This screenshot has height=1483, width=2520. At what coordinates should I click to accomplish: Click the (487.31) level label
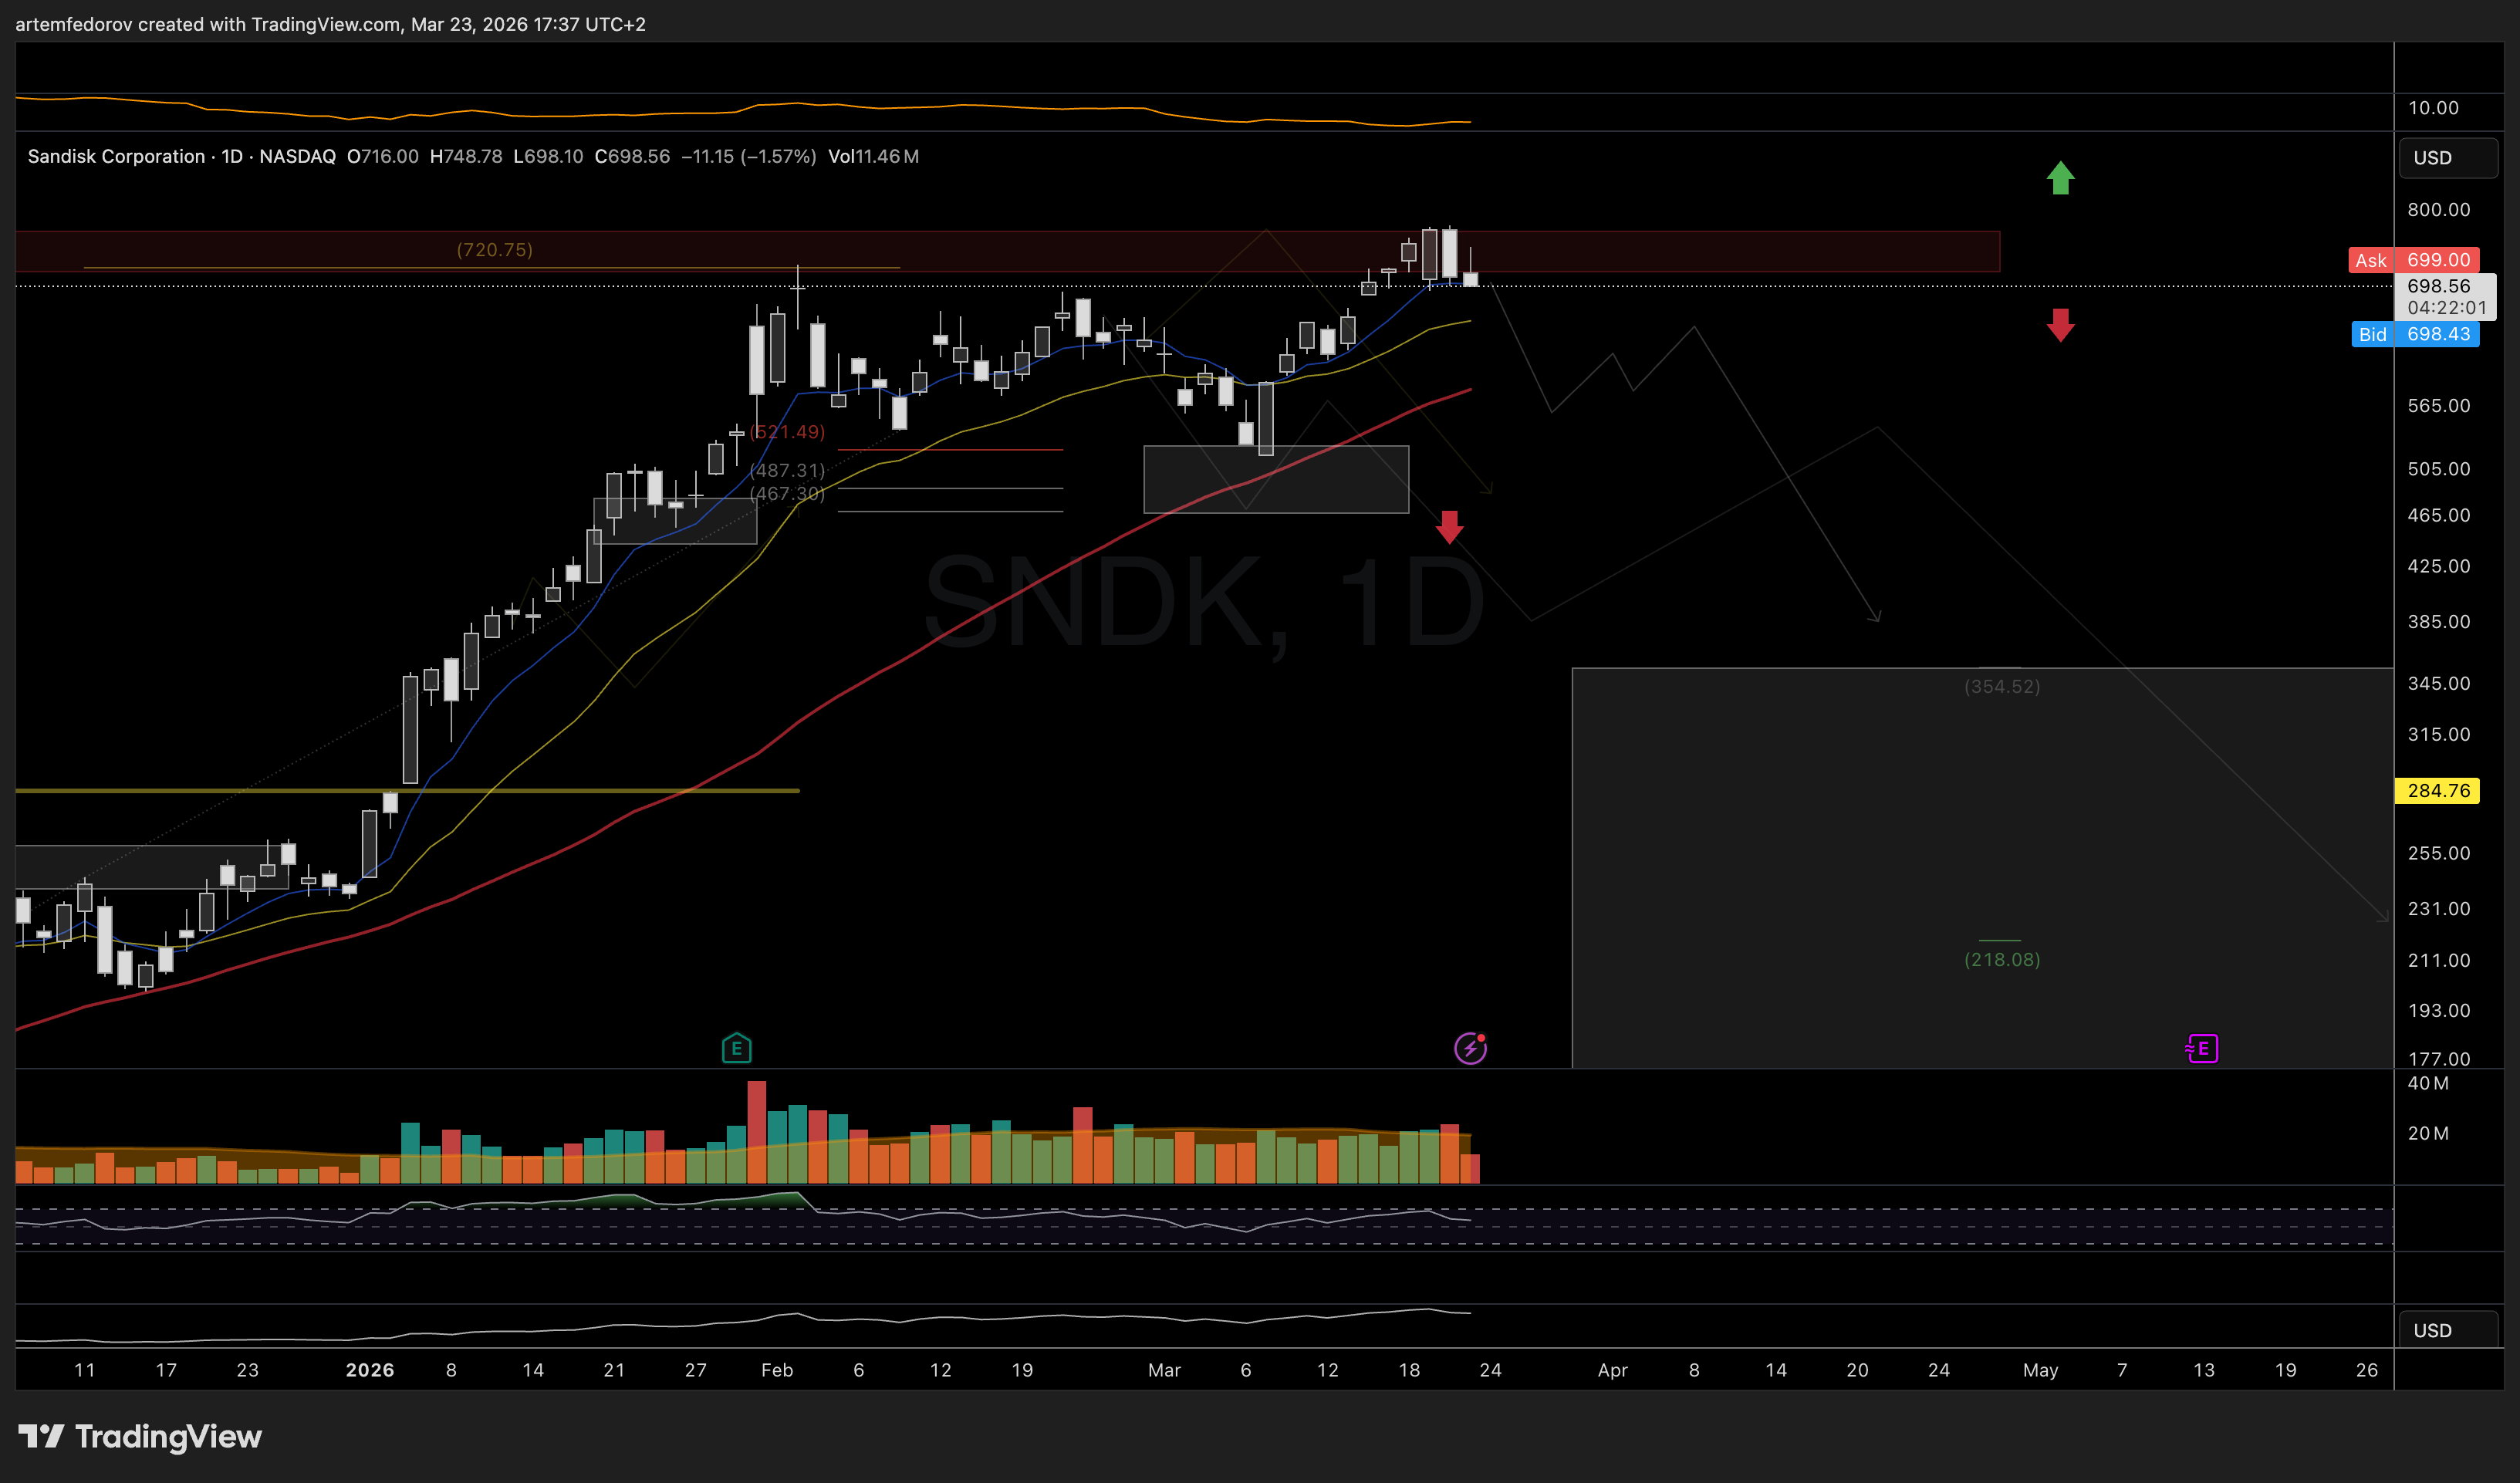click(x=787, y=470)
